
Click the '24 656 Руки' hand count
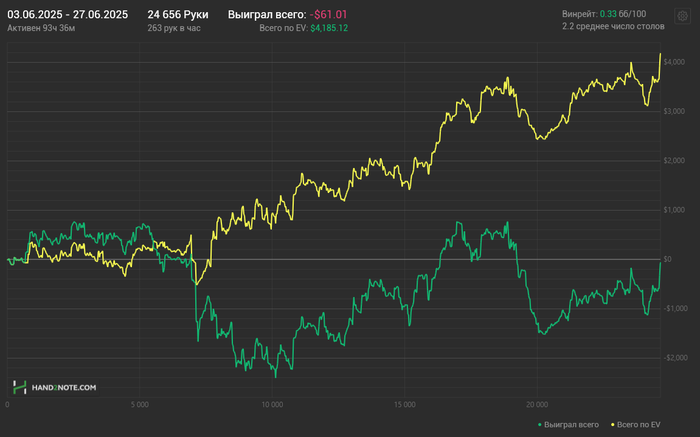178,15
